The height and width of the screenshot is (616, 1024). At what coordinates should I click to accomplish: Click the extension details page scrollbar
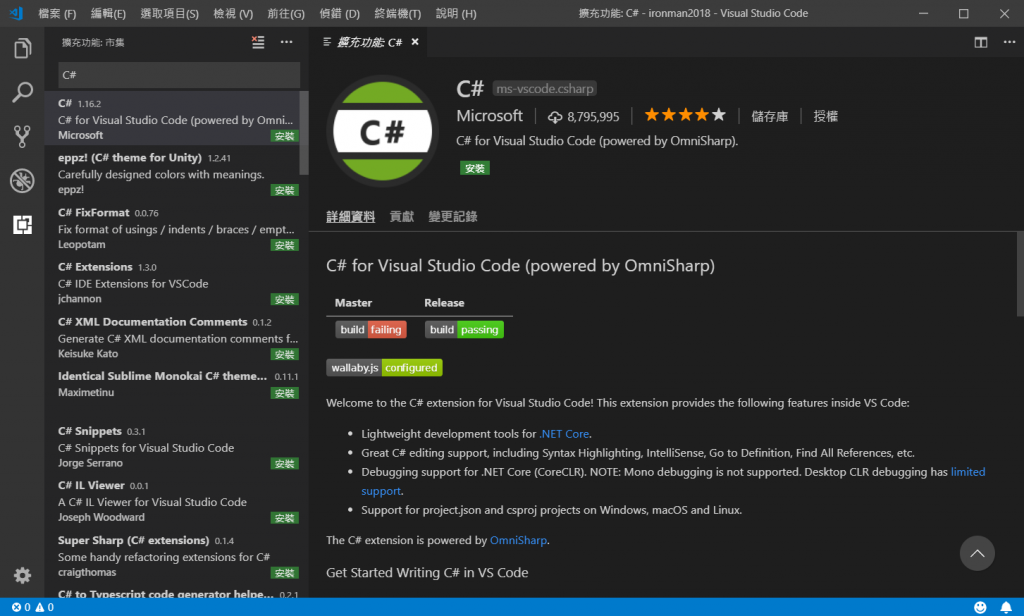(x=1020, y=274)
